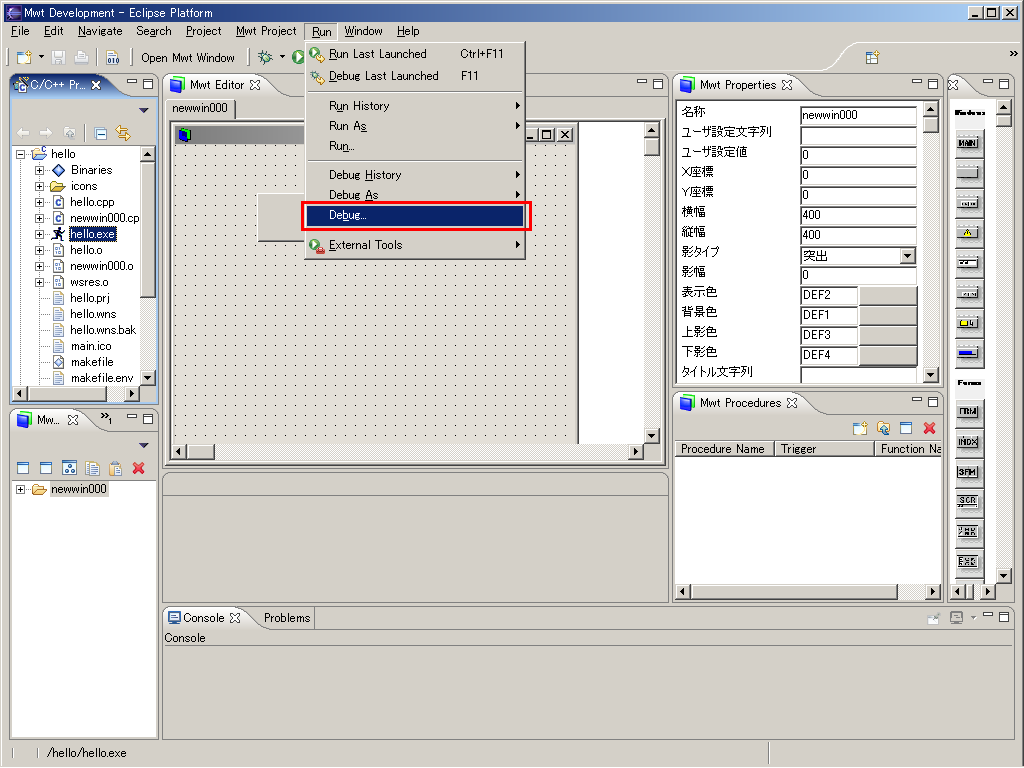Click the open console icon in Console view
The width and height of the screenshot is (1024, 768).
coord(956,617)
